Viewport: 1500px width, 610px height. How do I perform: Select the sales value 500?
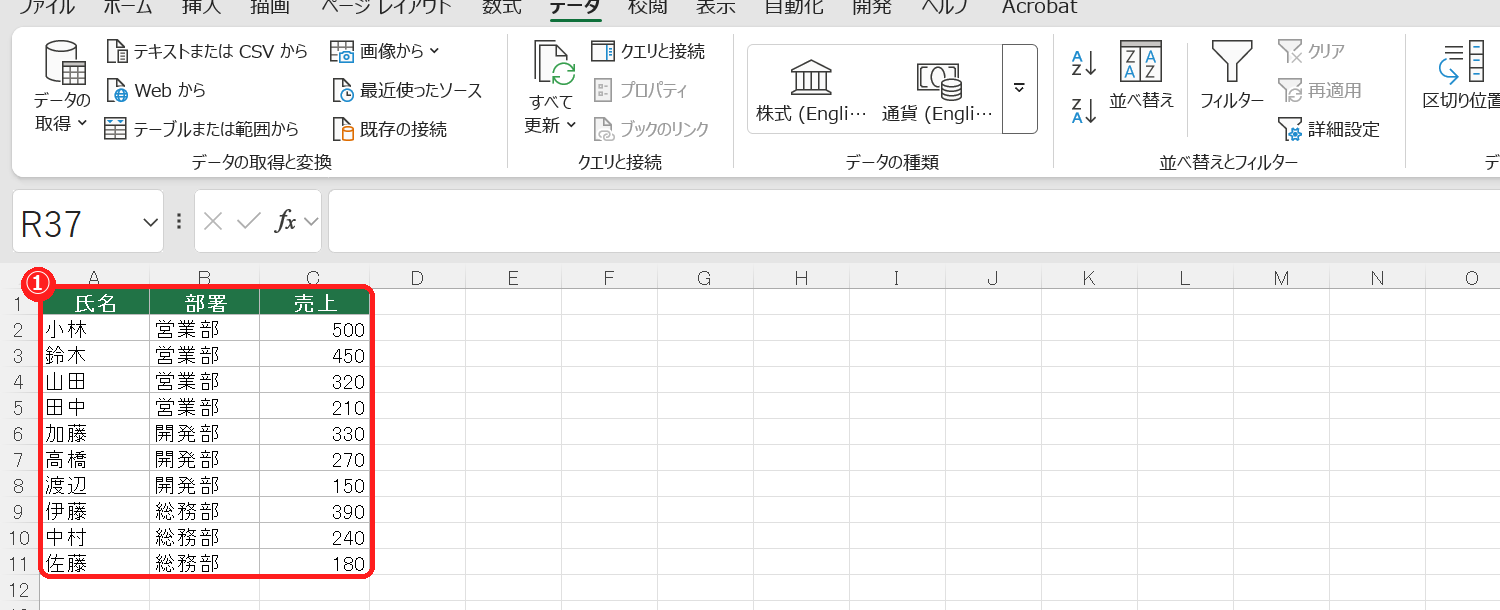(x=314, y=329)
